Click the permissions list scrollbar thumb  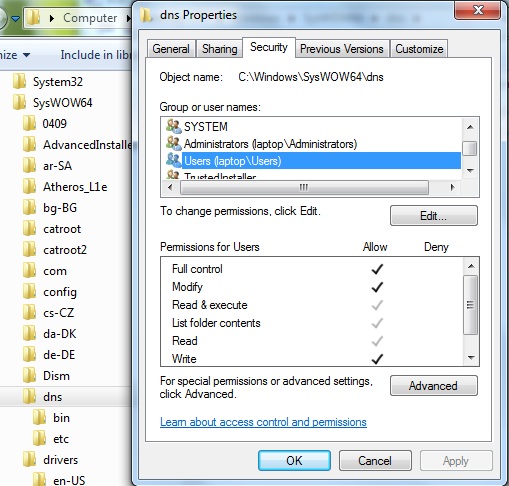click(471, 305)
